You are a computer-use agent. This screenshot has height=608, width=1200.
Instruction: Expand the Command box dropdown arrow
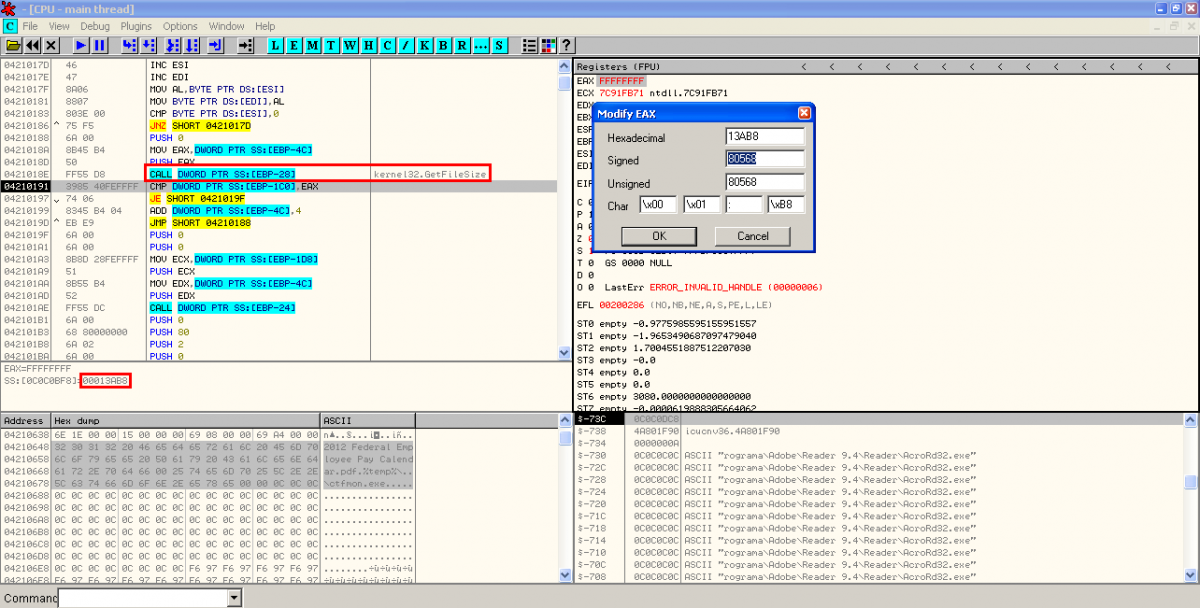tap(234, 598)
